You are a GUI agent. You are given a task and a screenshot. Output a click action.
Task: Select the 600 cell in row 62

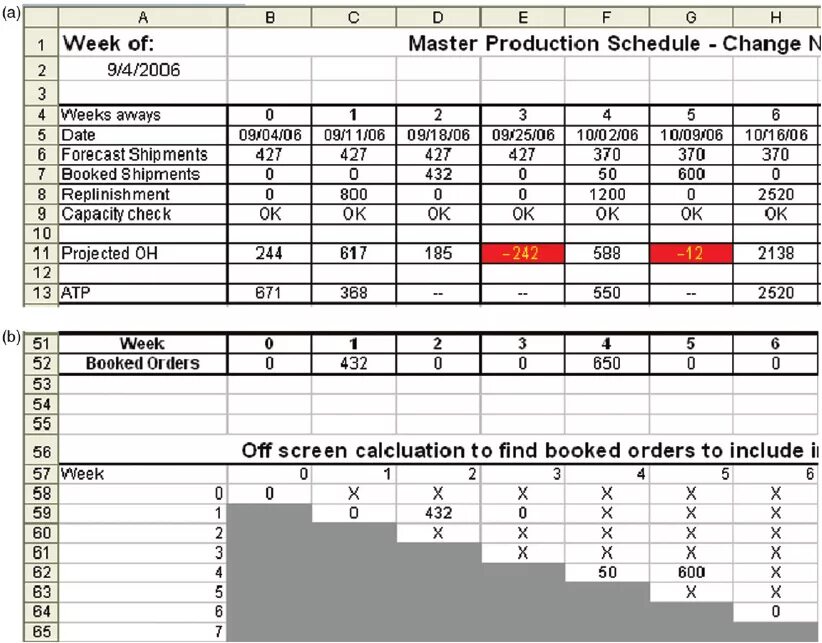691,572
